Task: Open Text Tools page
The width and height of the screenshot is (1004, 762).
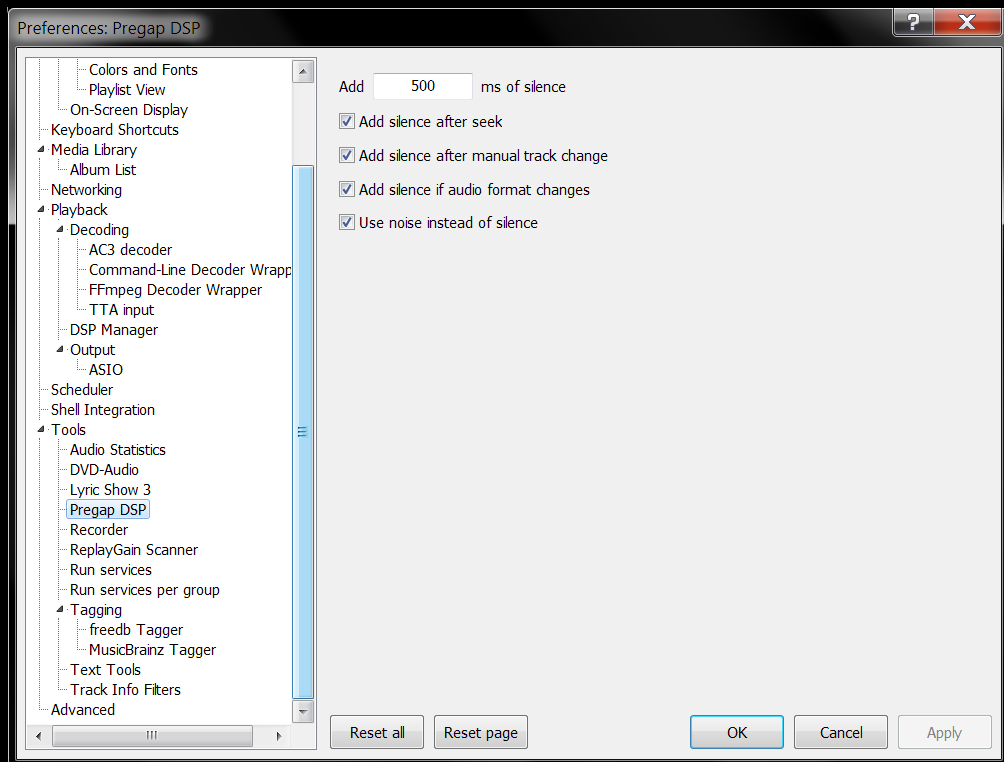Action: [106, 670]
